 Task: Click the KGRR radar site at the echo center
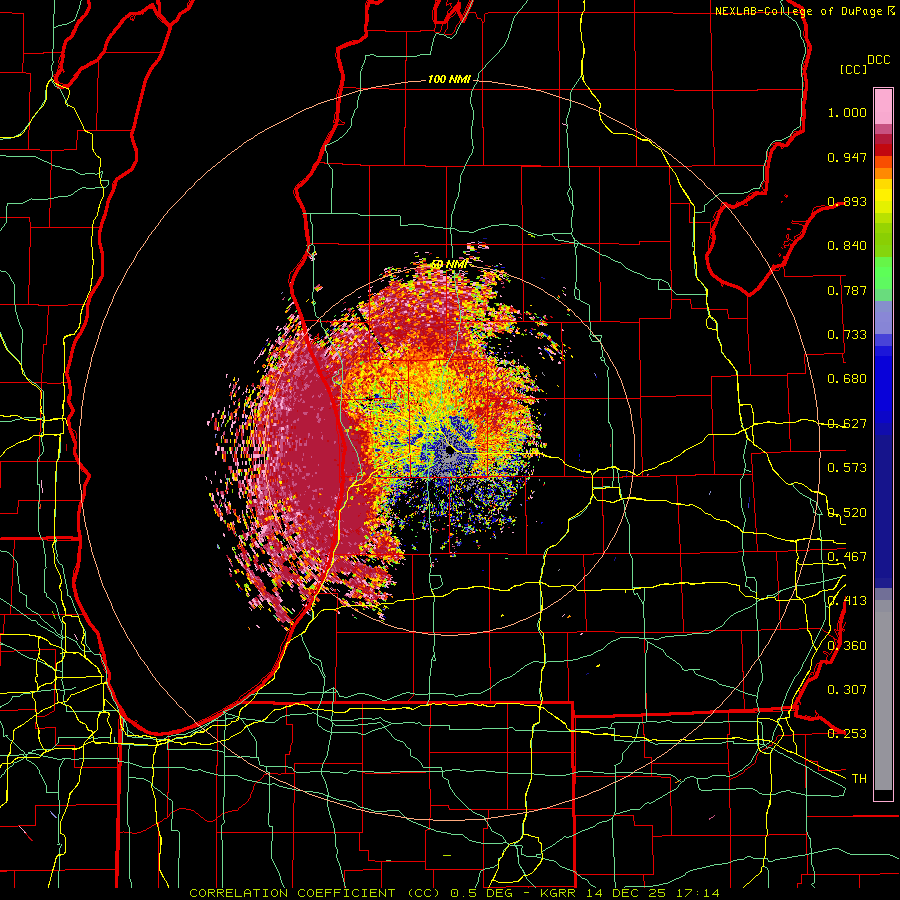[x=449, y=451]
